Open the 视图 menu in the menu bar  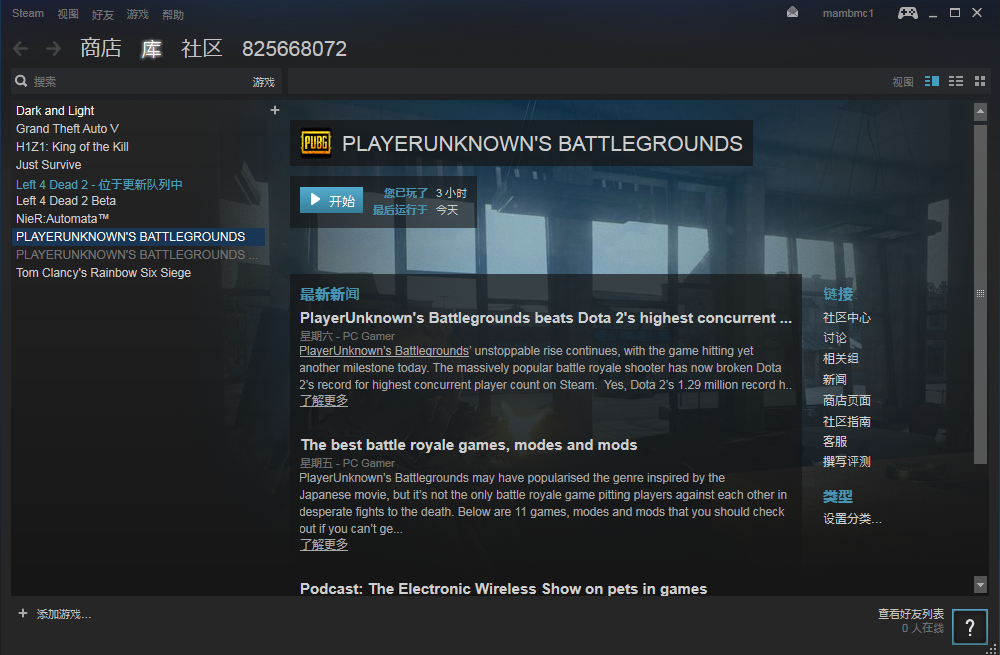[68, 14]
